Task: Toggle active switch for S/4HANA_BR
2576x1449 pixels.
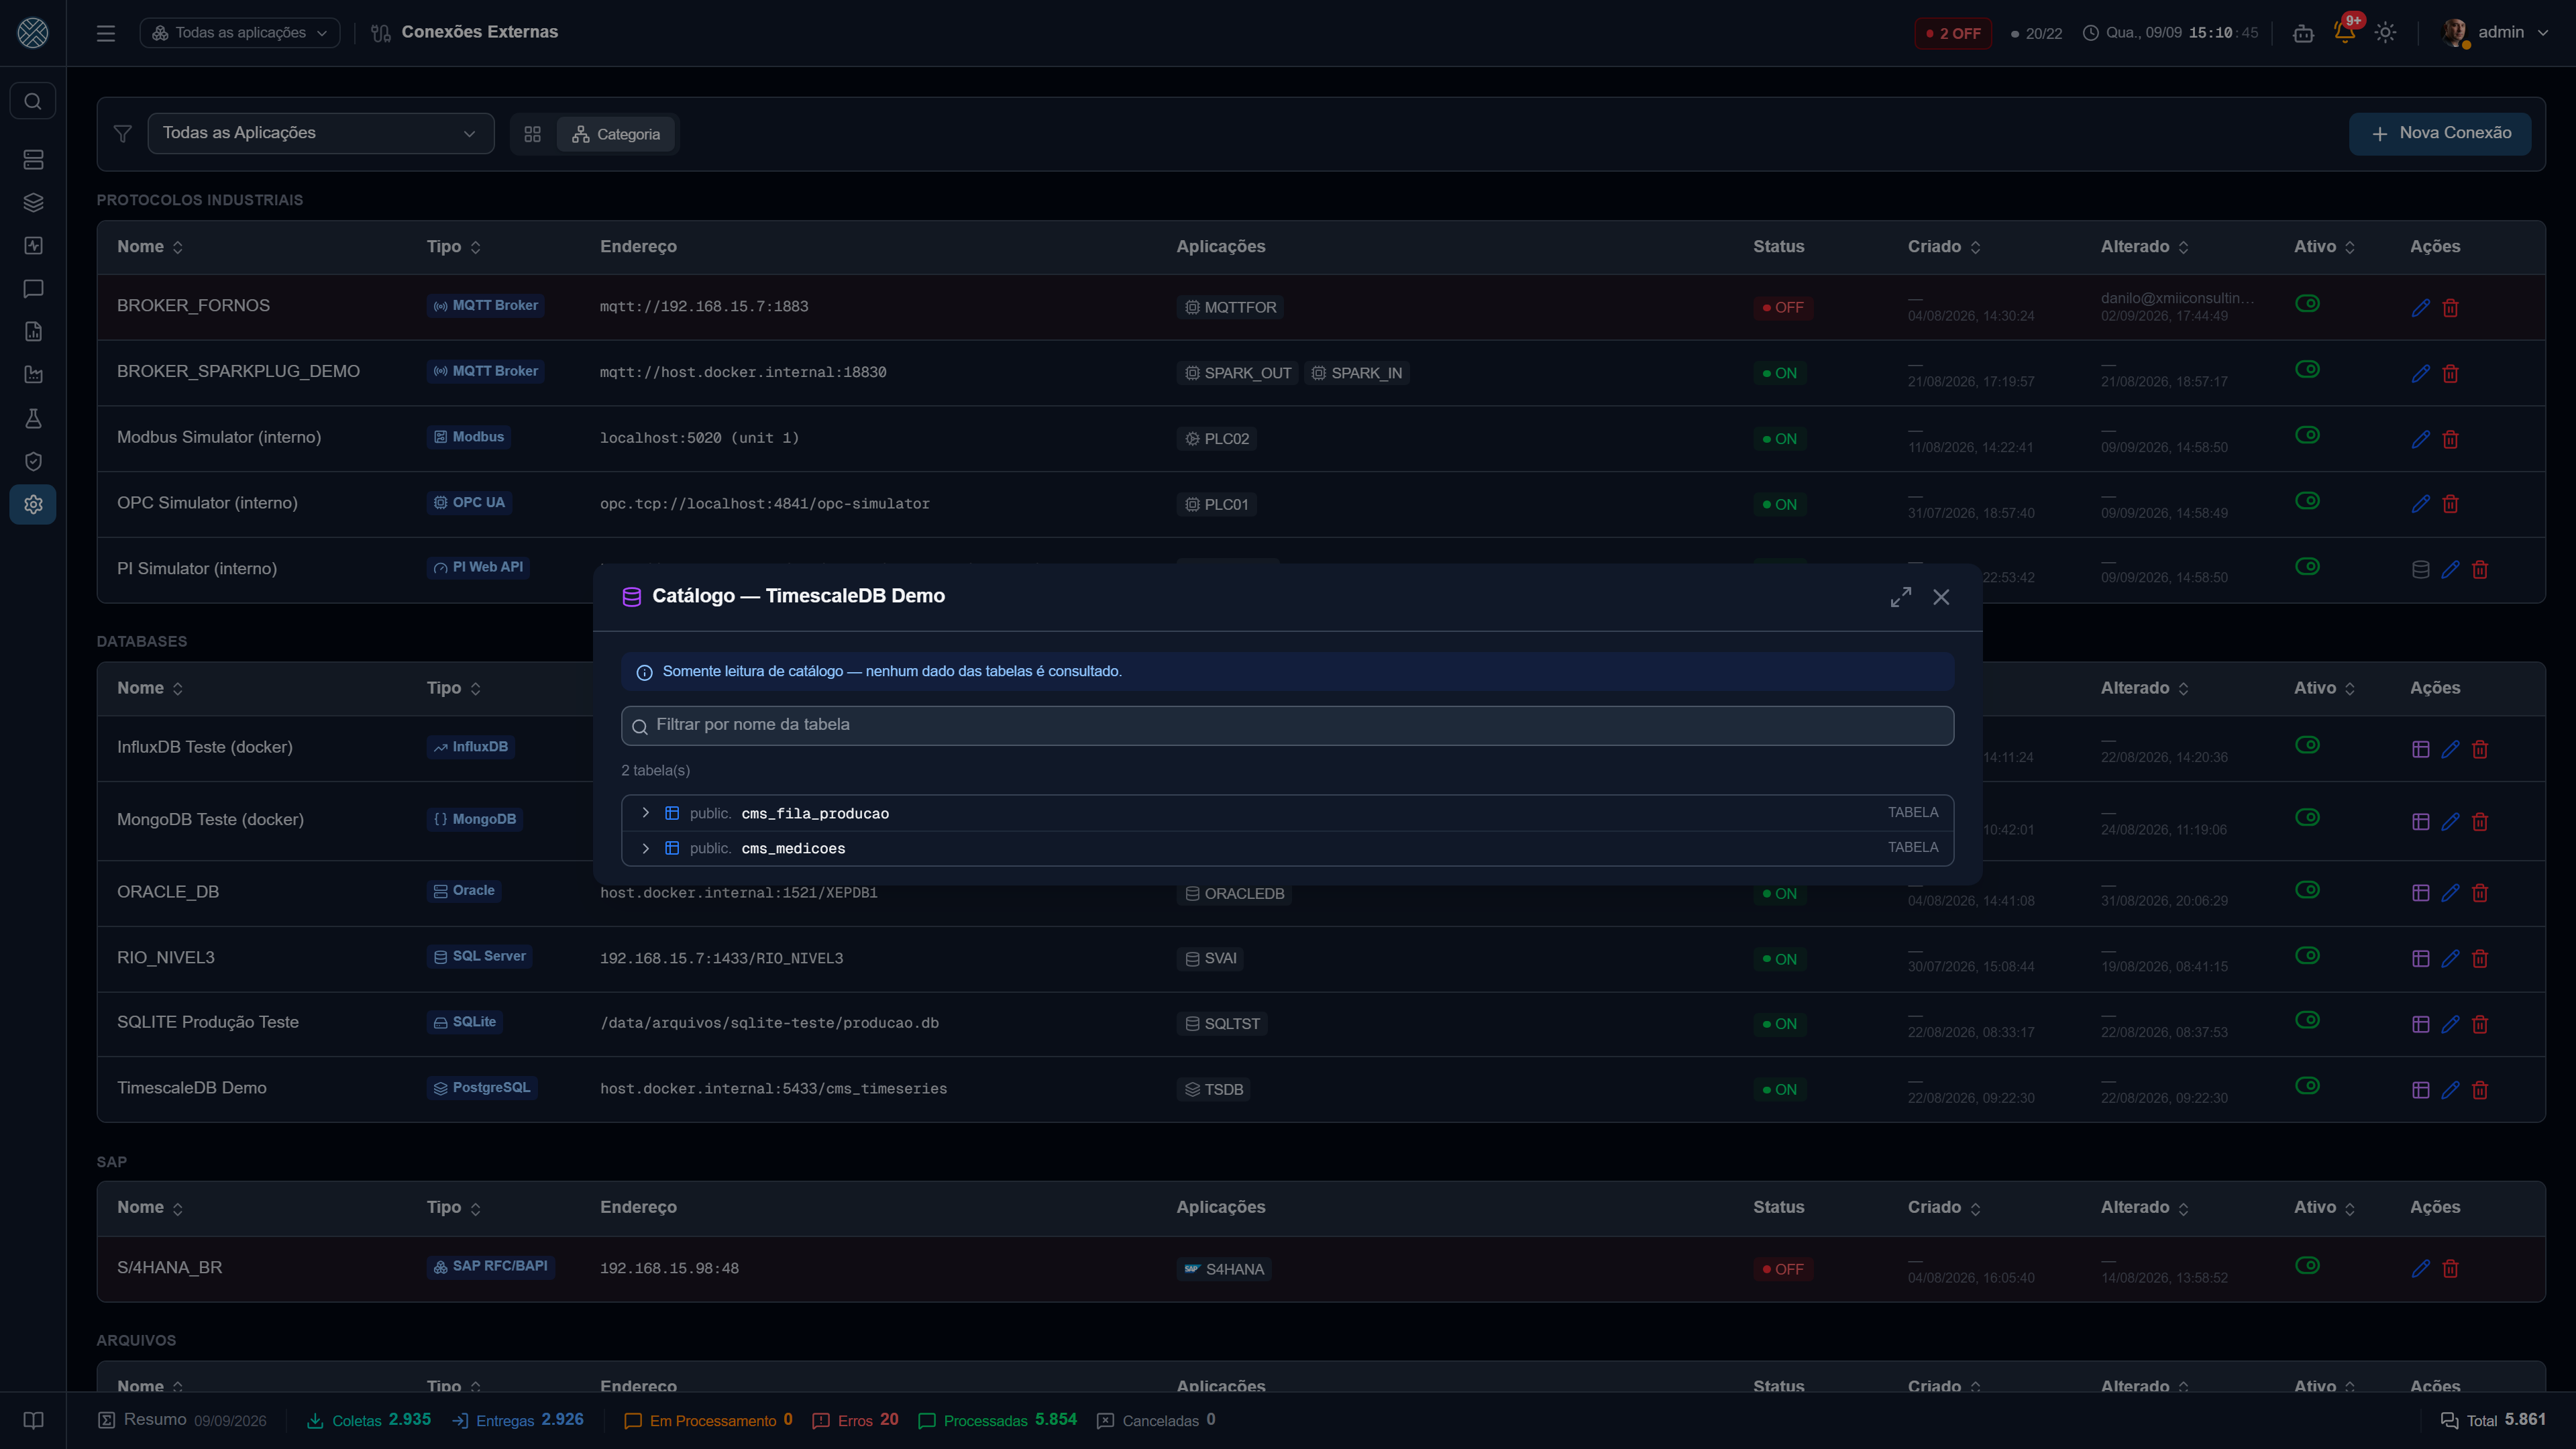Action: [2307, 1265]
